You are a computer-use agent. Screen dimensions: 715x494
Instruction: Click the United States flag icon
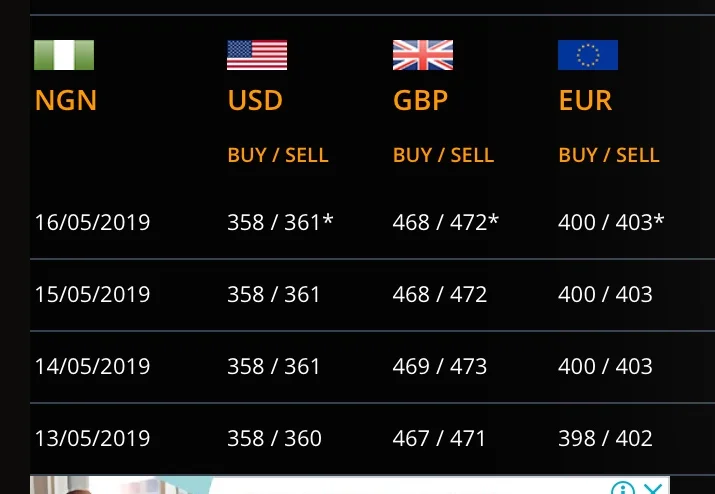point(257,55)
